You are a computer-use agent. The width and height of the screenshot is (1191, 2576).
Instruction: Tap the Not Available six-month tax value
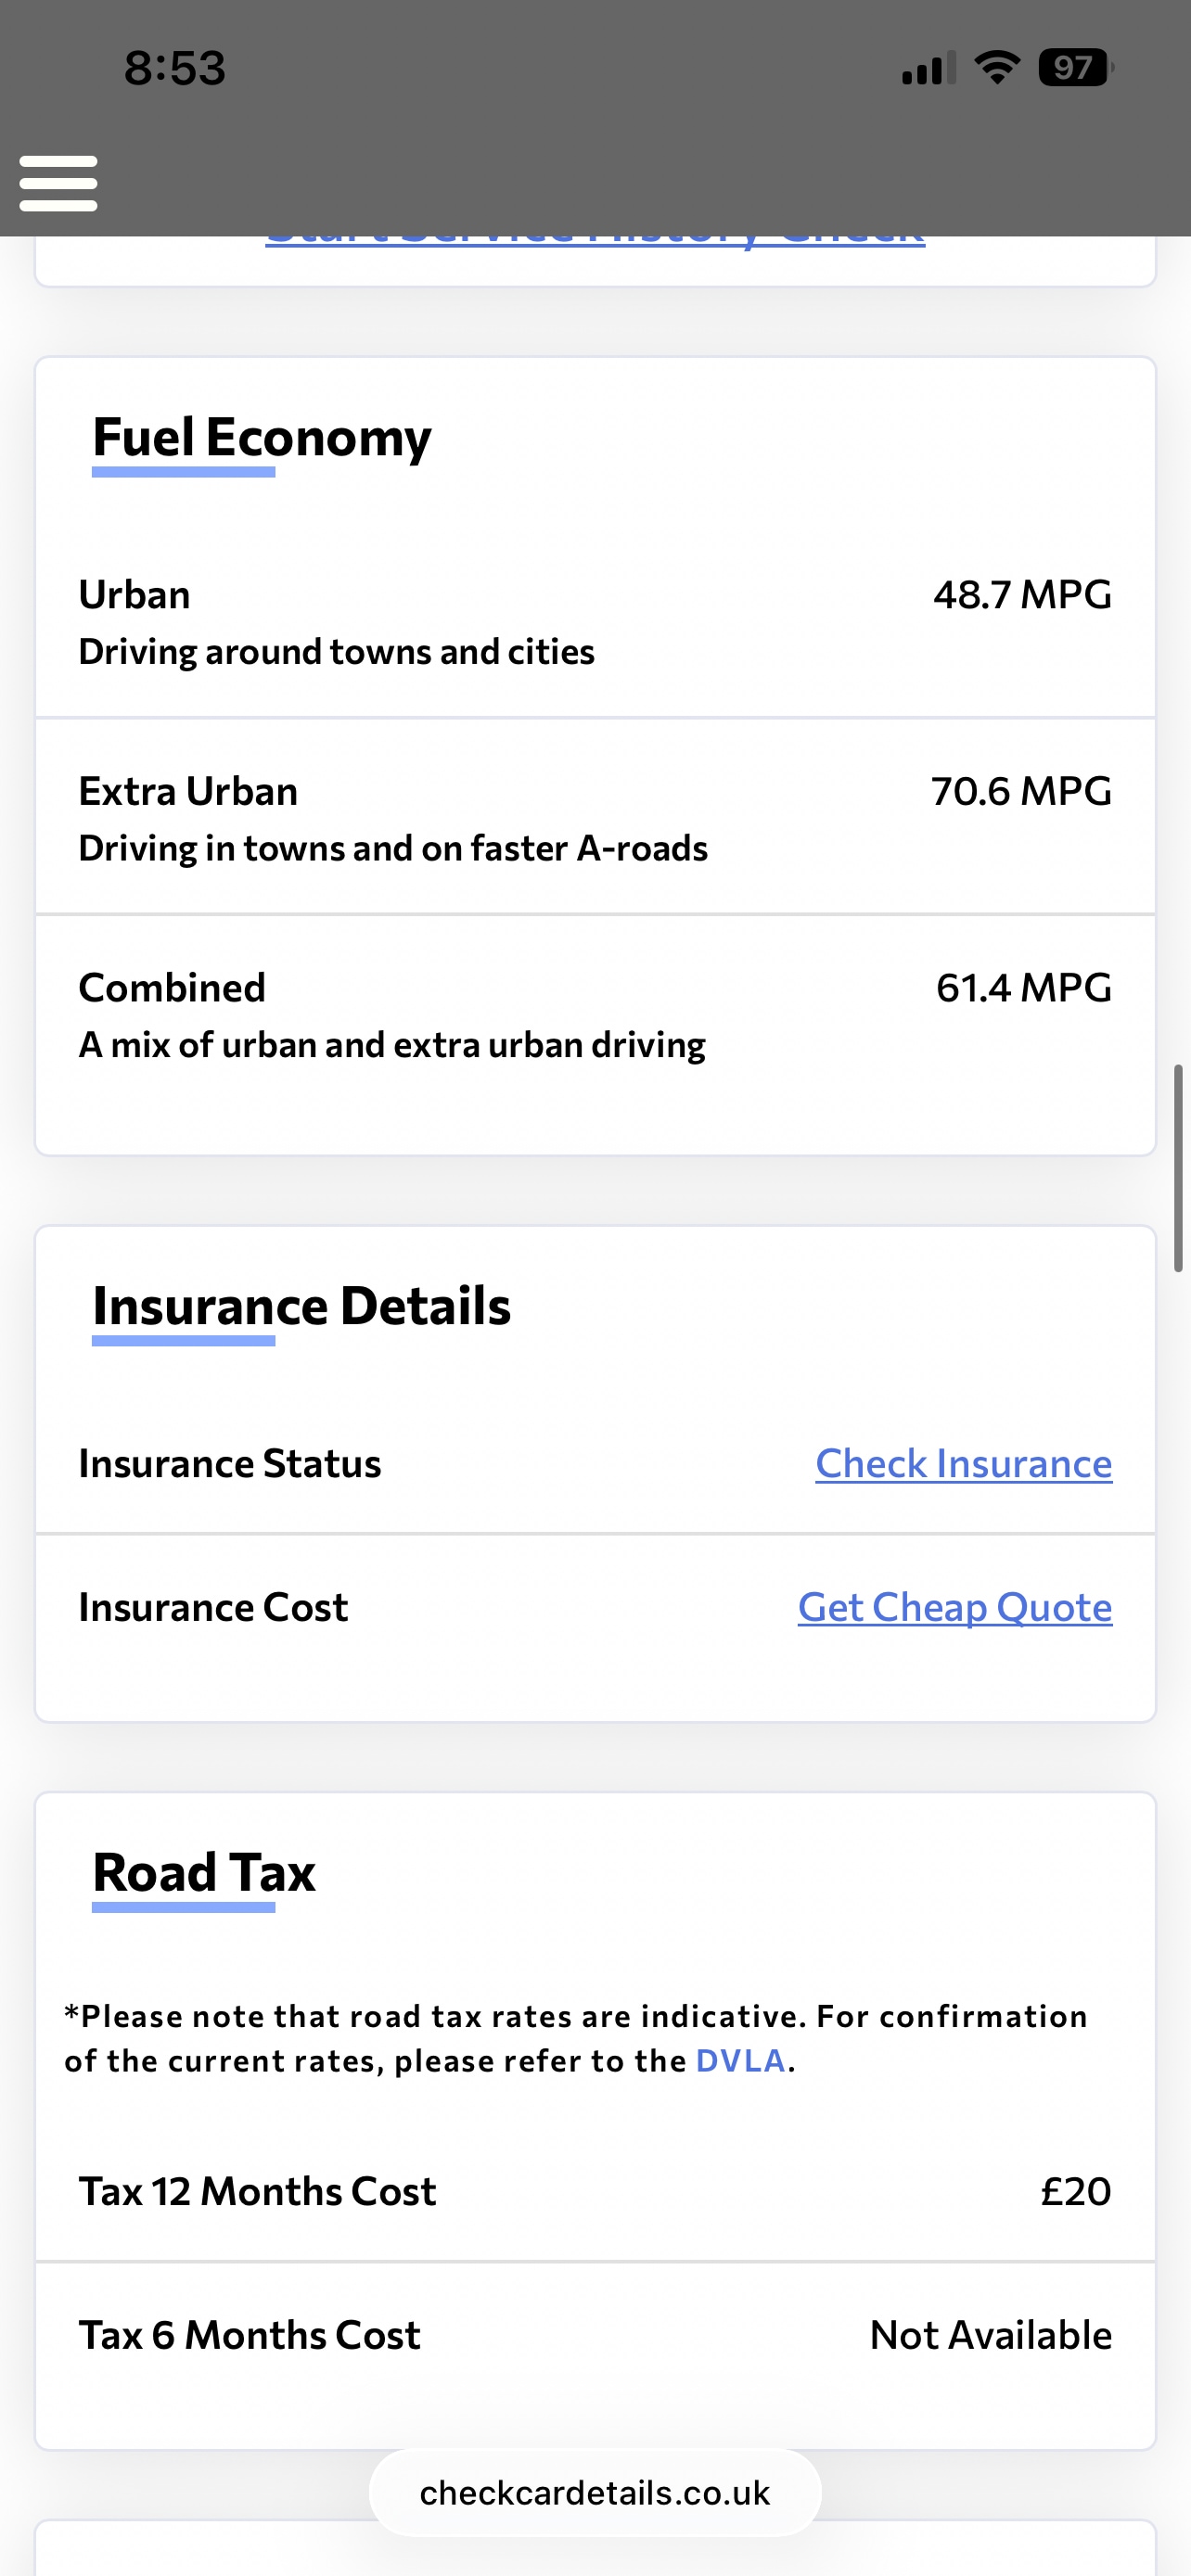point(990,2336)
